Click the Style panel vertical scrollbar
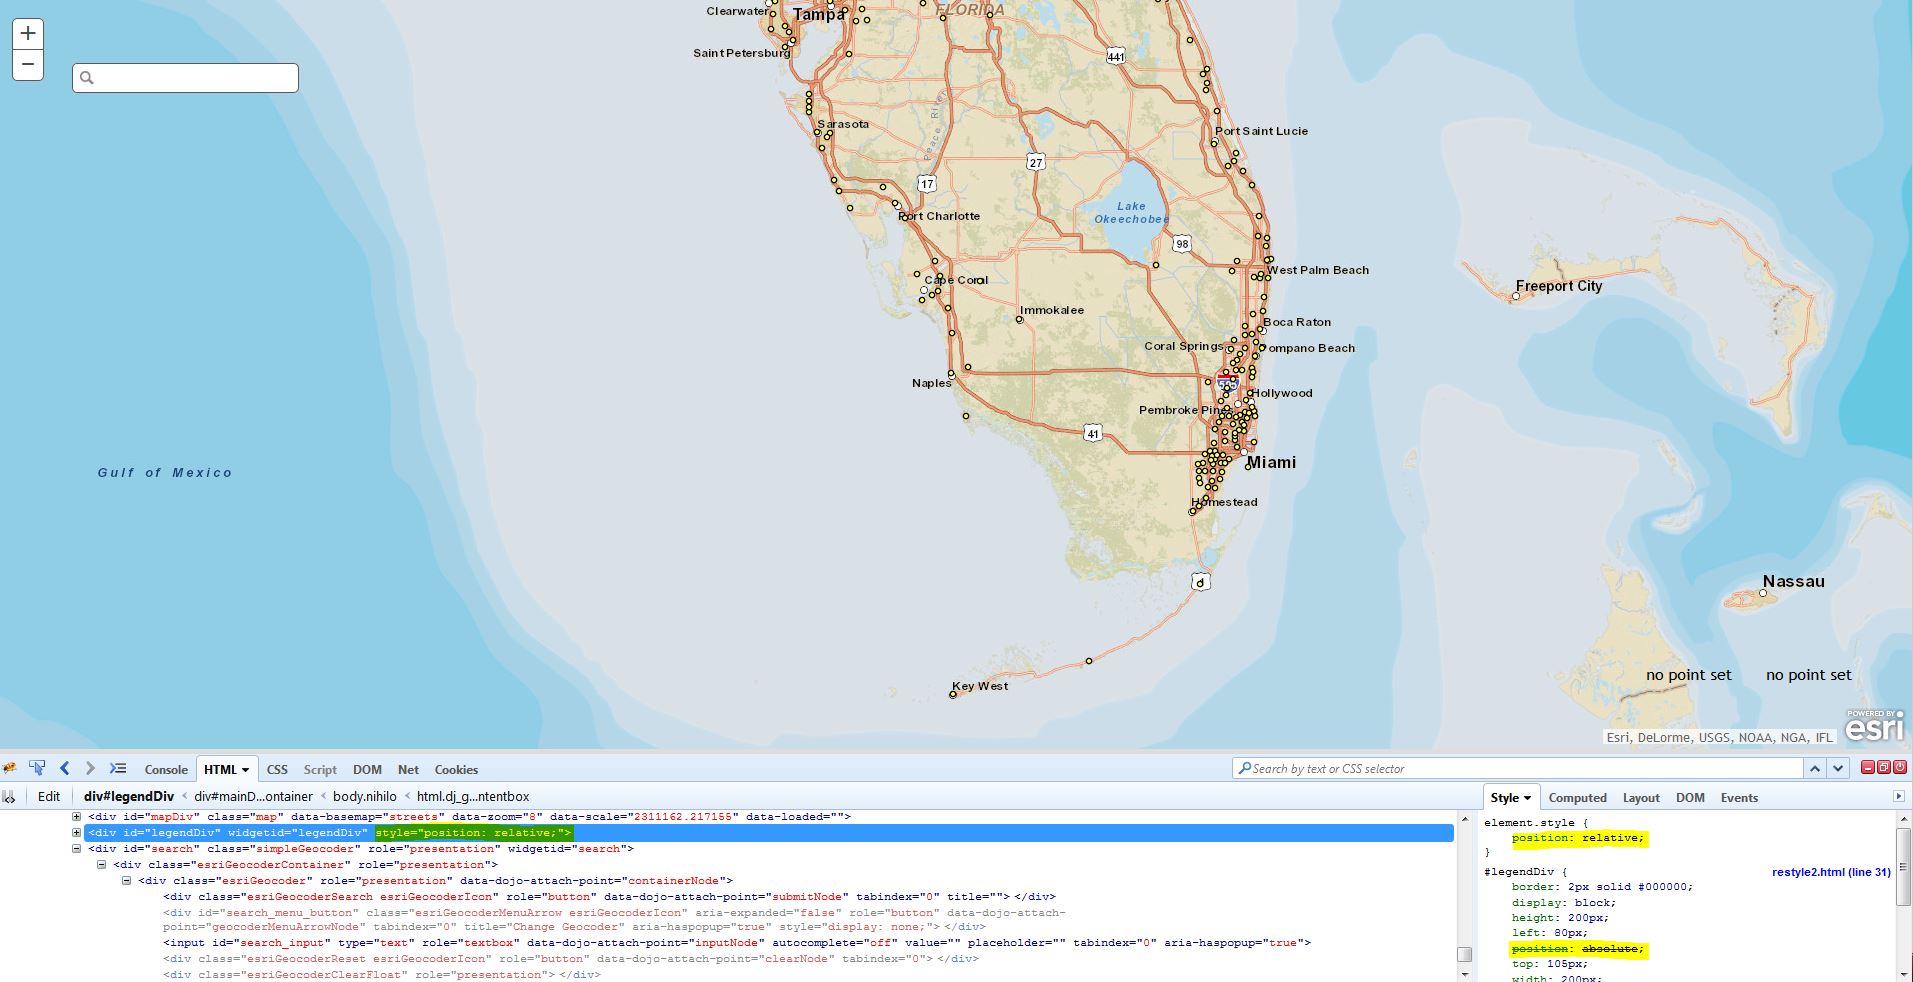 (1905, 895)
